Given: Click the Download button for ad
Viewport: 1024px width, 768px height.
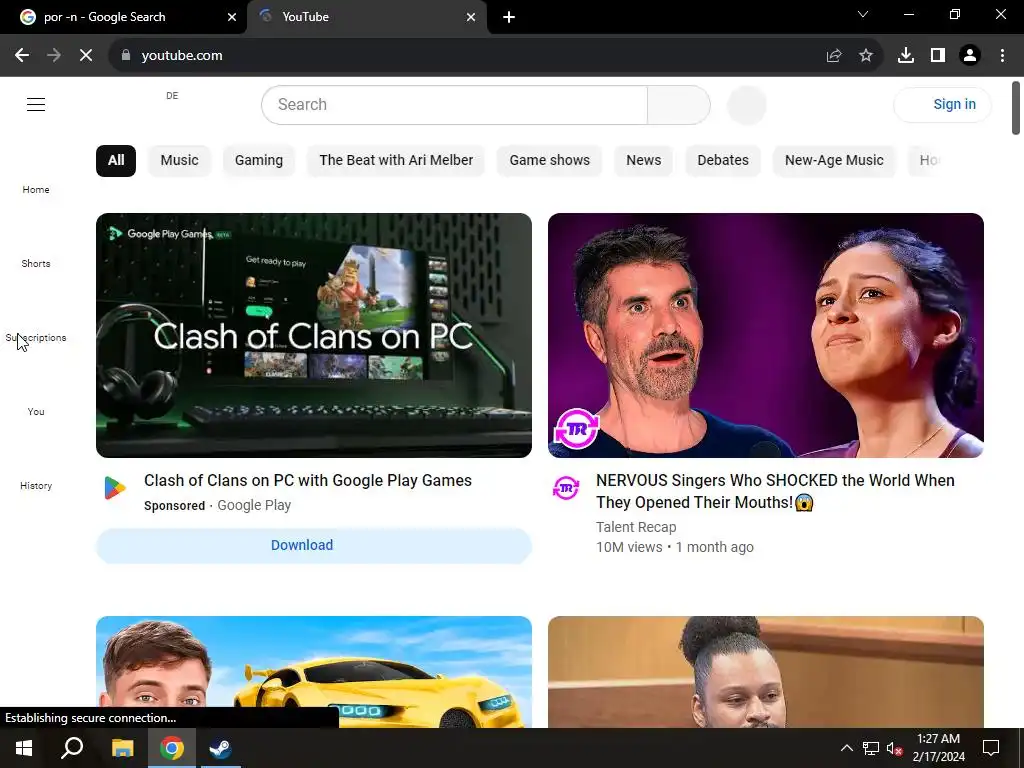Looking at the screenshot, I should coord(313,545).
